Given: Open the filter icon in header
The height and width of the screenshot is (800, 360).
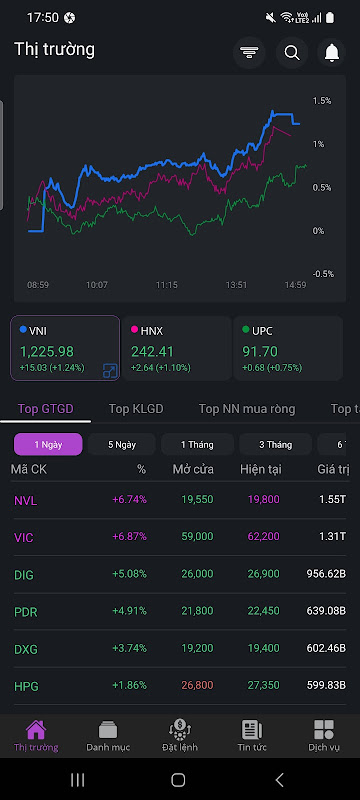Looking at the screenshot, I should point(249,53).
